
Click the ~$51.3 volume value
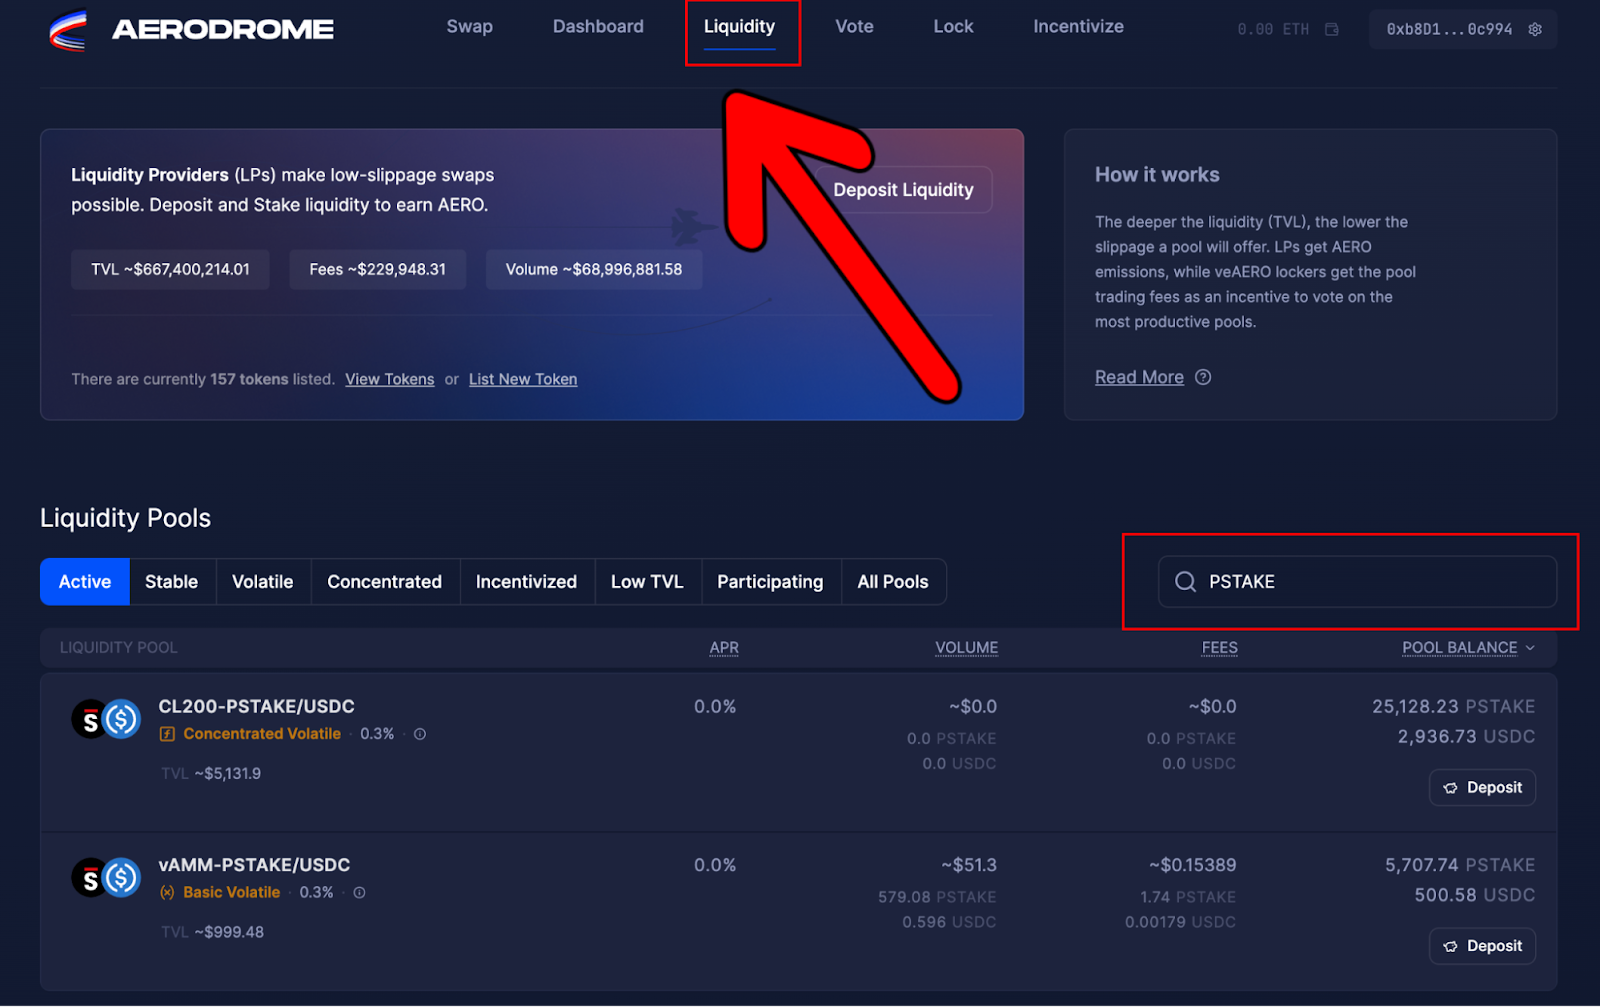click(969, 865)
